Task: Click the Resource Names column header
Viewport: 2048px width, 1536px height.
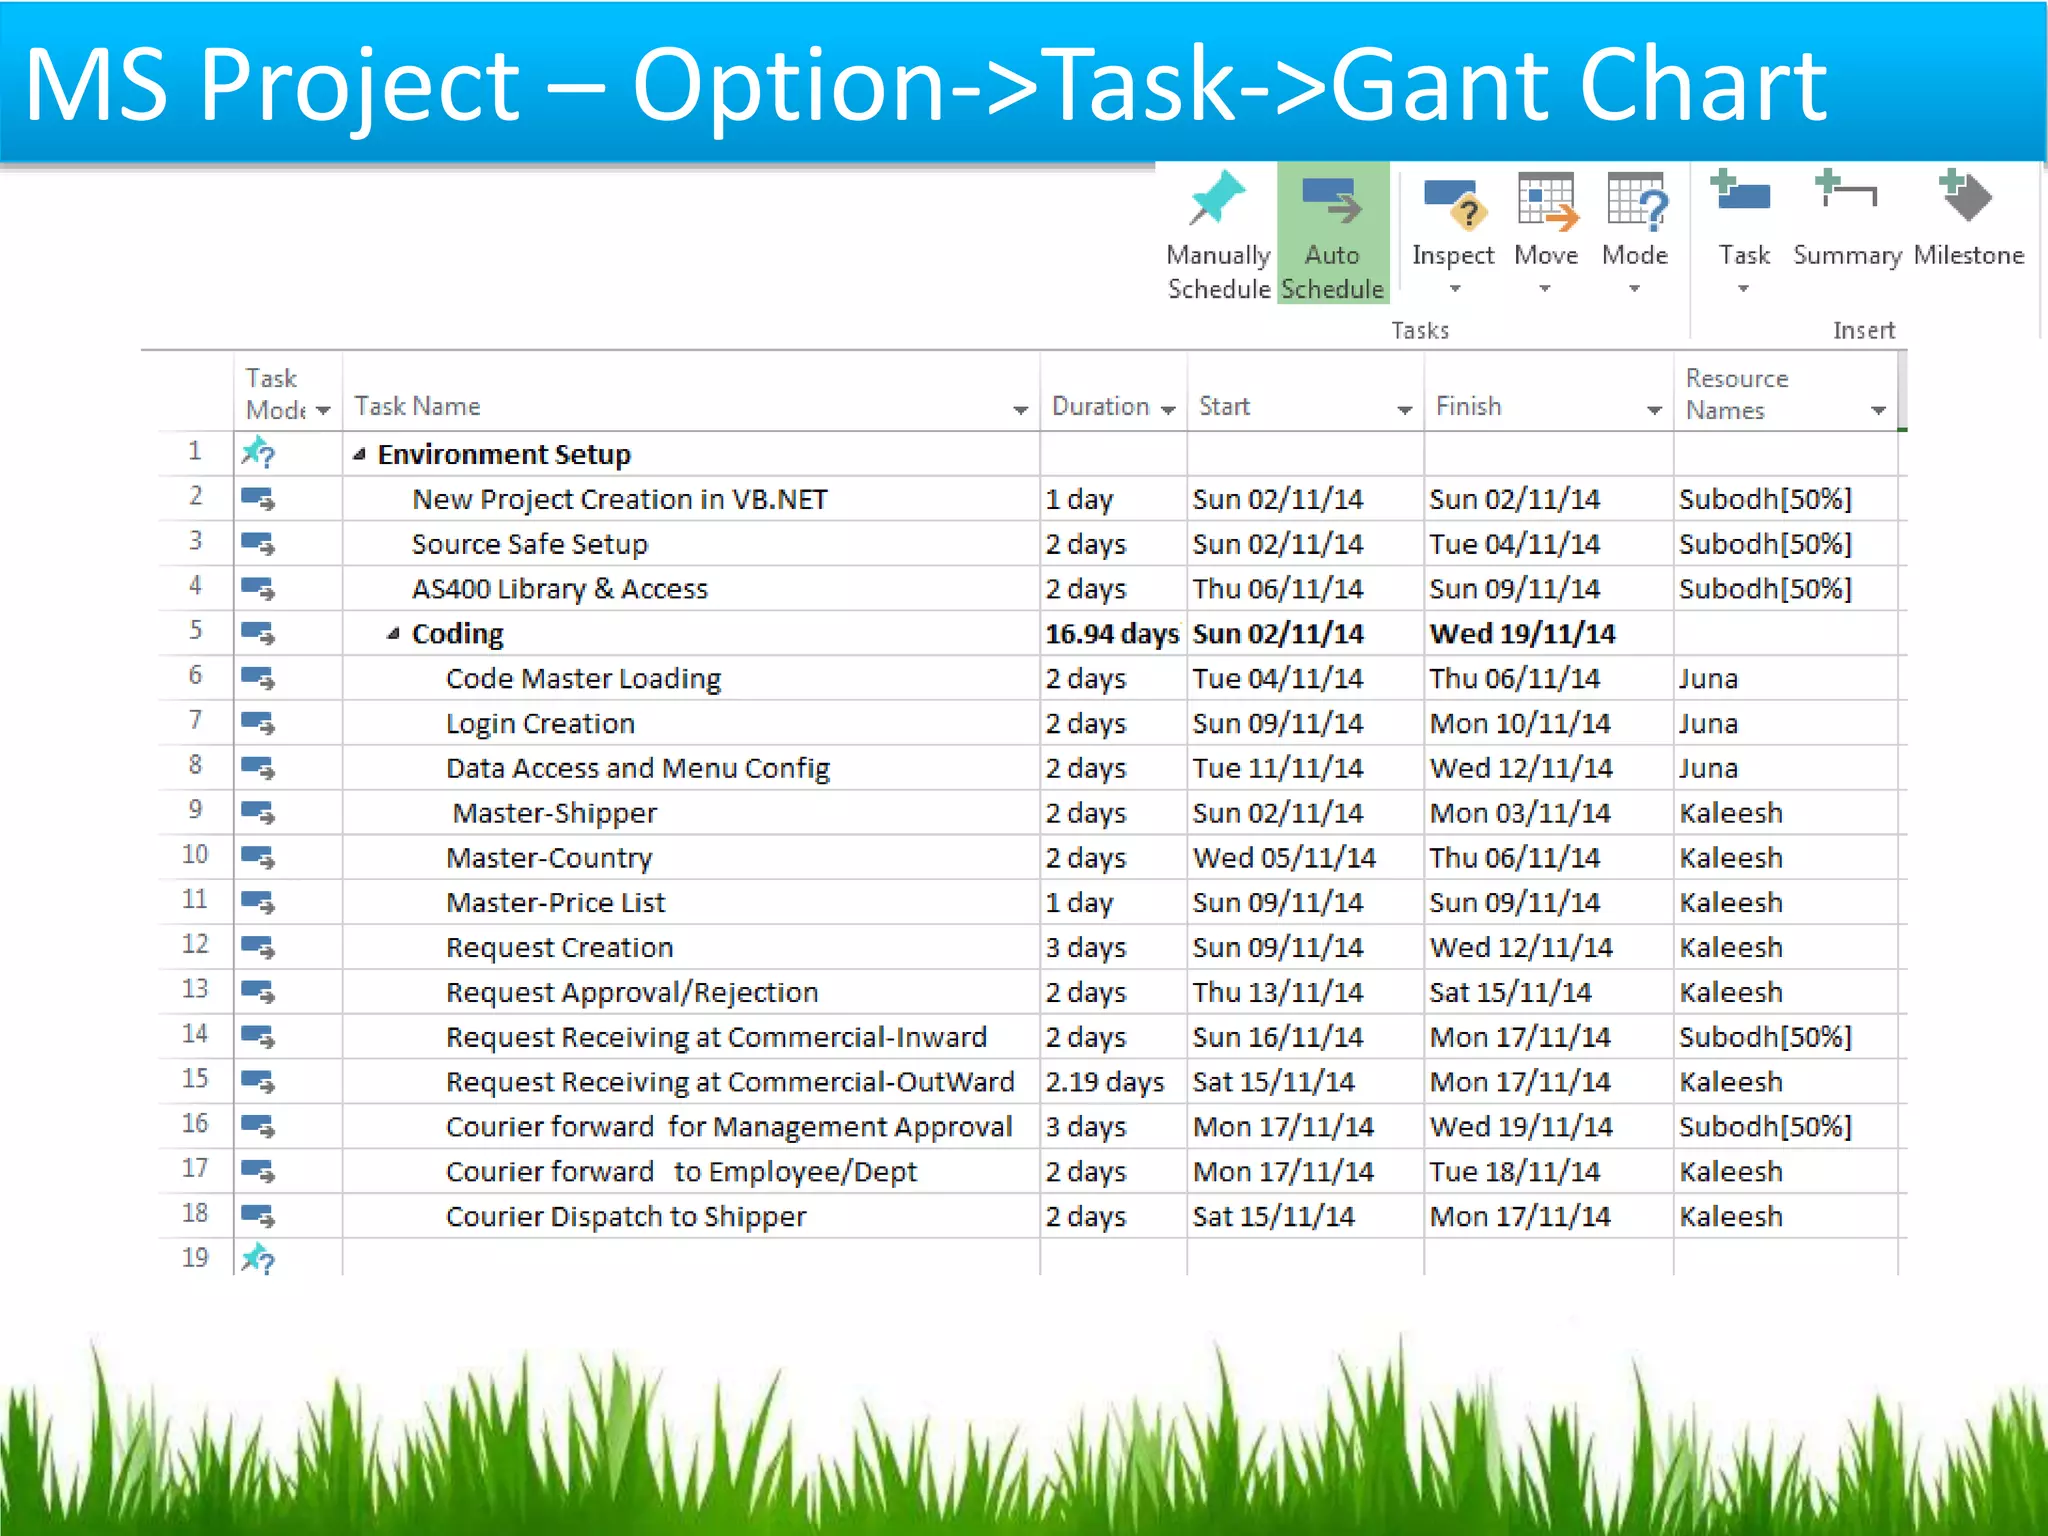Action: 1785,392
